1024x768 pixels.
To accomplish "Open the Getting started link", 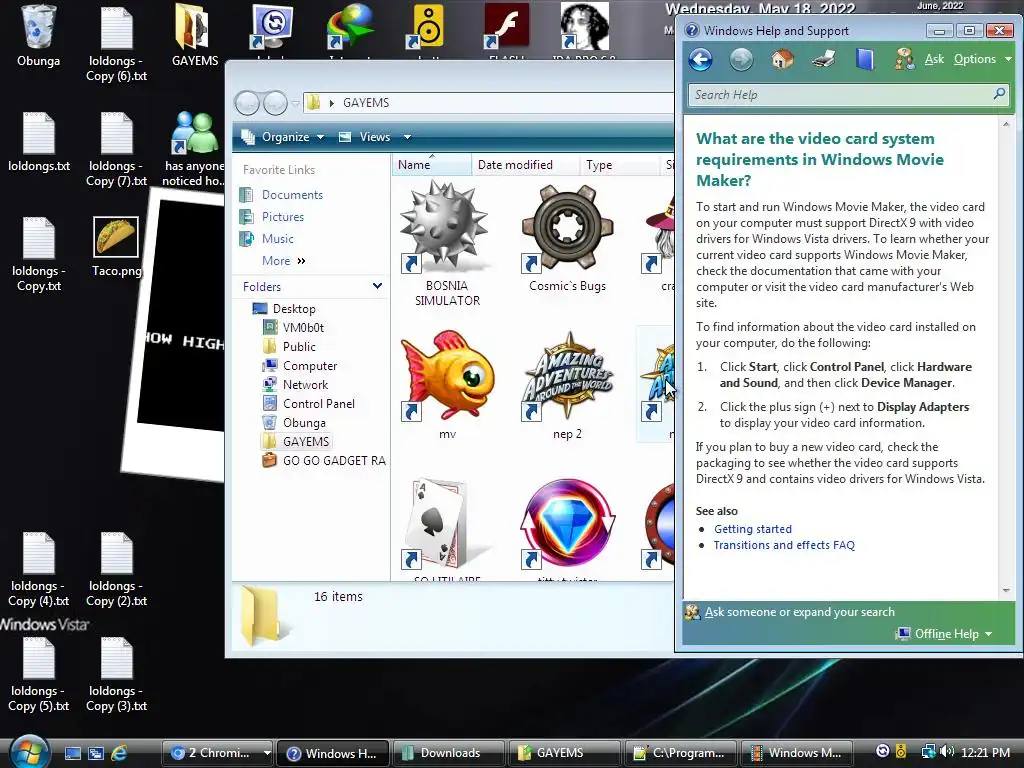I will 752,529.
